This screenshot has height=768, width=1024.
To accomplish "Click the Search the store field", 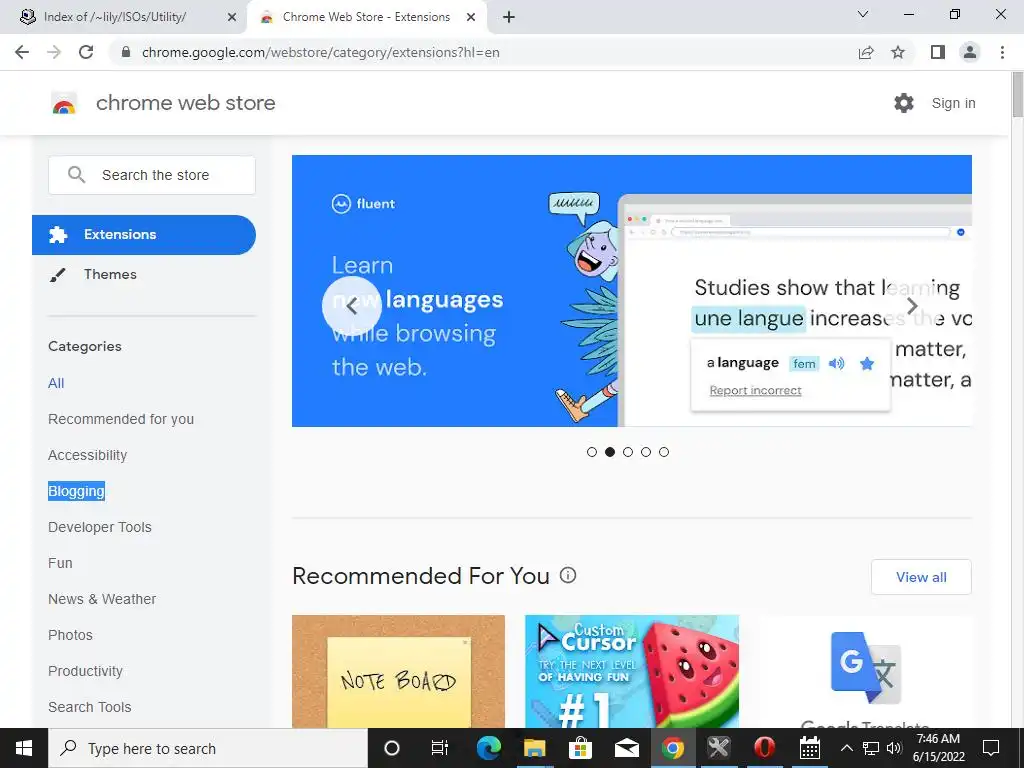I will tap(152, 175).
